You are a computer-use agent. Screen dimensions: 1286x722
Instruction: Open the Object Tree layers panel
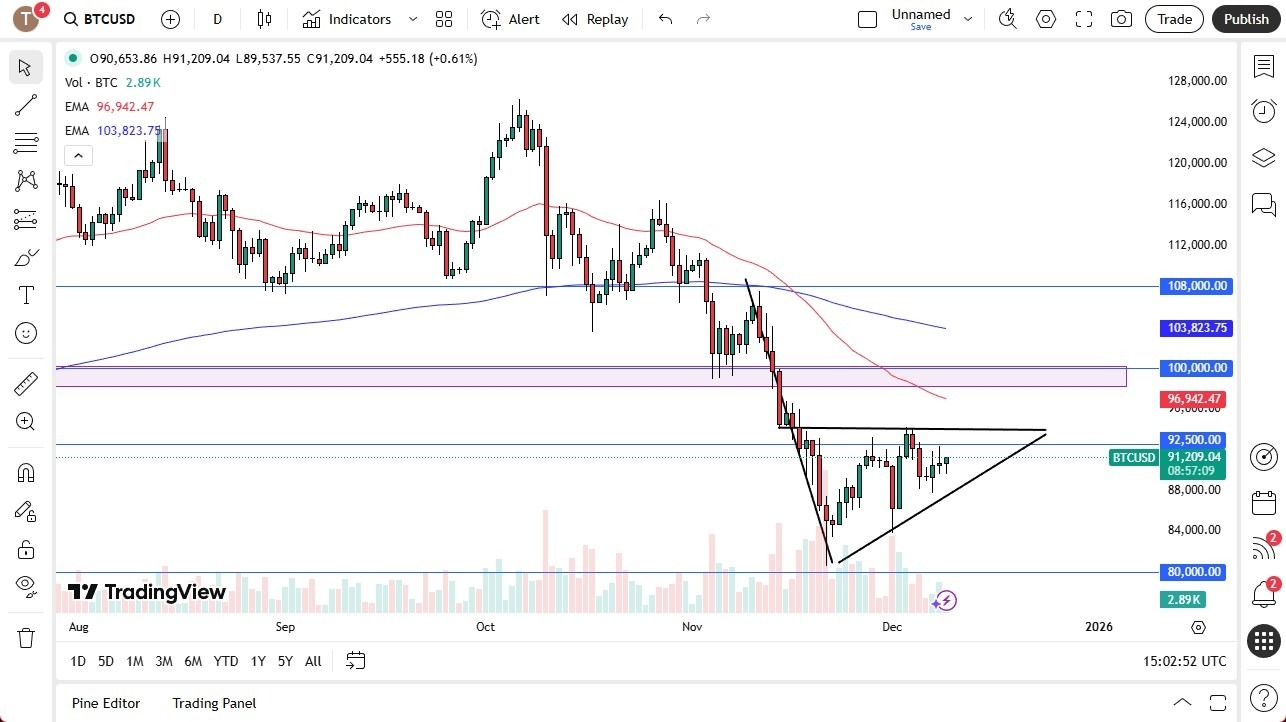pyautogui.click(x=1263, y=157)
